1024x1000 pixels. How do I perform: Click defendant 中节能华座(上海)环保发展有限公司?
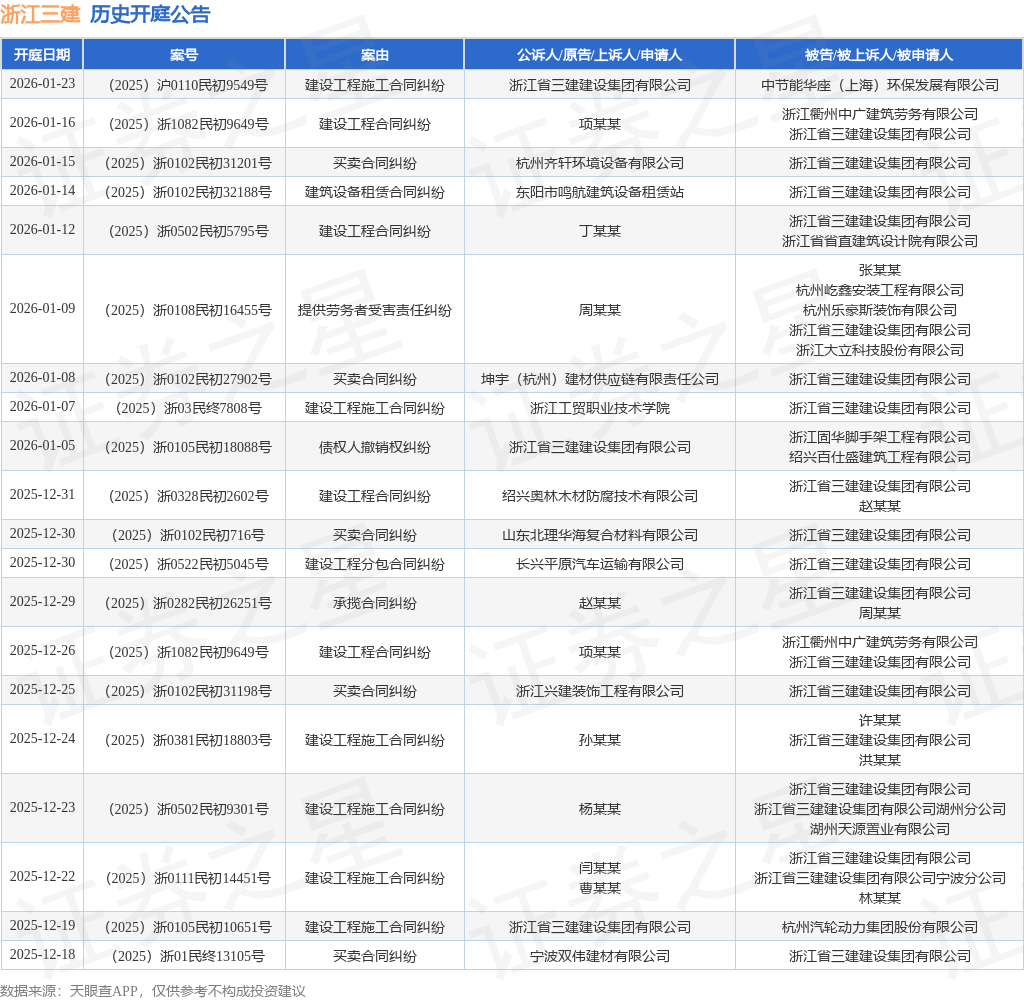click(880, 85)
